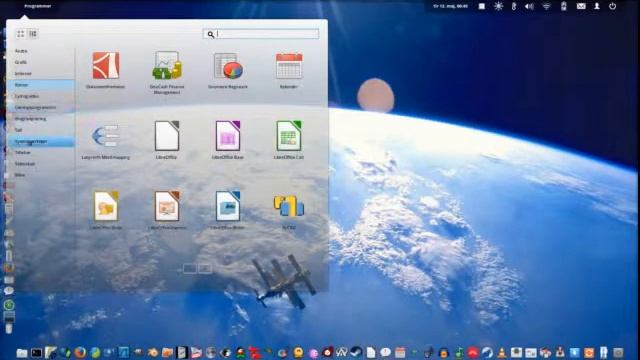Open the Wi-Fi network indicator
This screenshot has height=360, width=640.
pyautogui.click(x=546, y=6)
